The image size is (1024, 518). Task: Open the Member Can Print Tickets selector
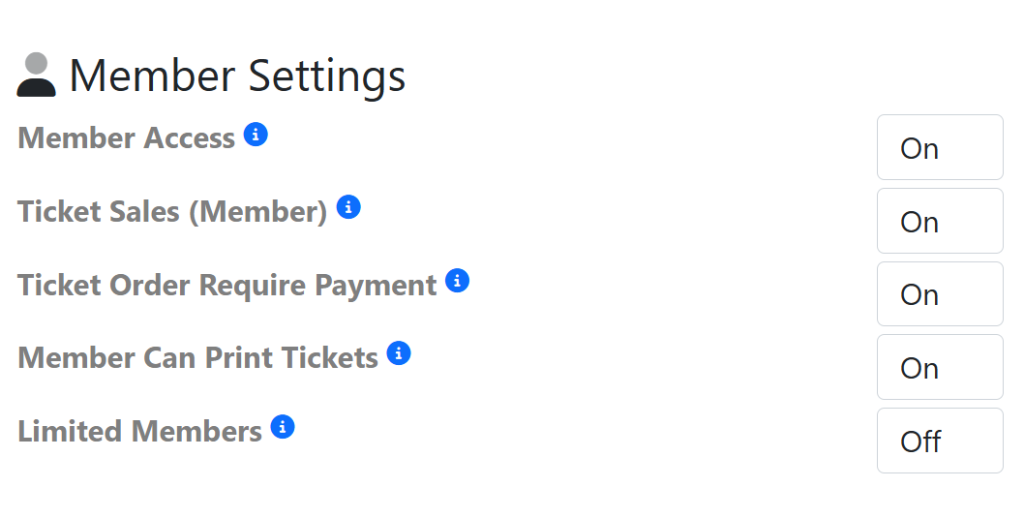(939, 367)
